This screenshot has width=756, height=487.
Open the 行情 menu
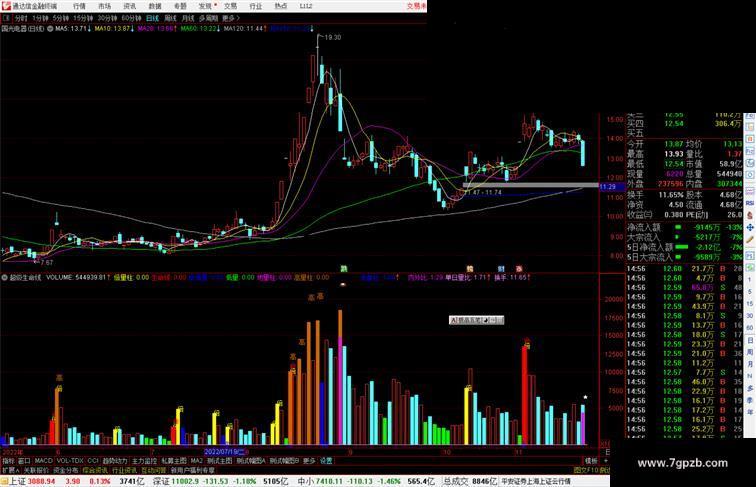(79, 6)
